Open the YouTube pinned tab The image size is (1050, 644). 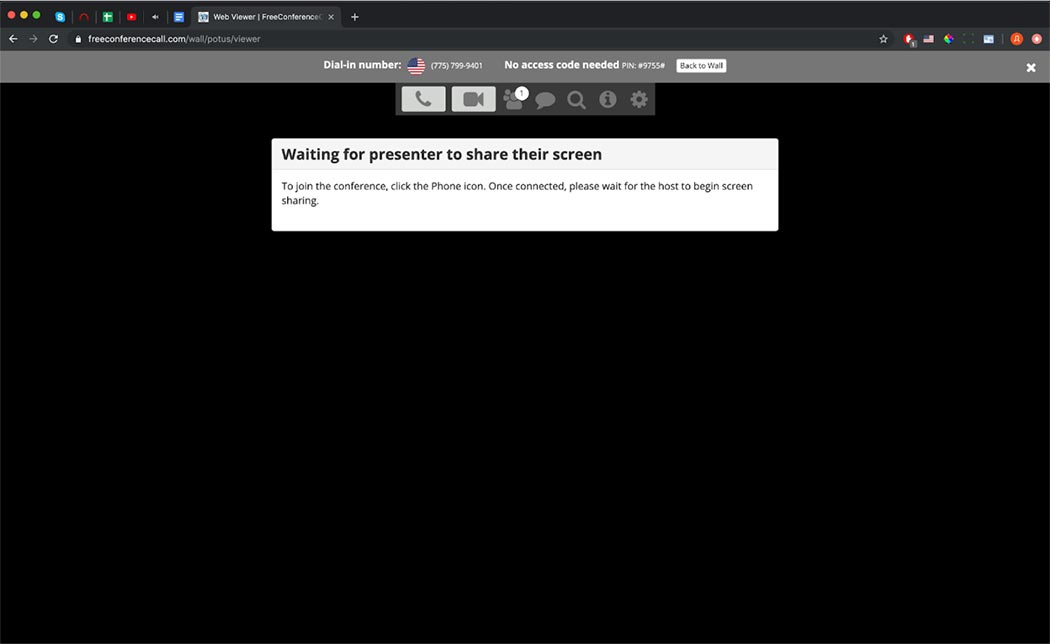pyautogui.click(x=131, y=16)
